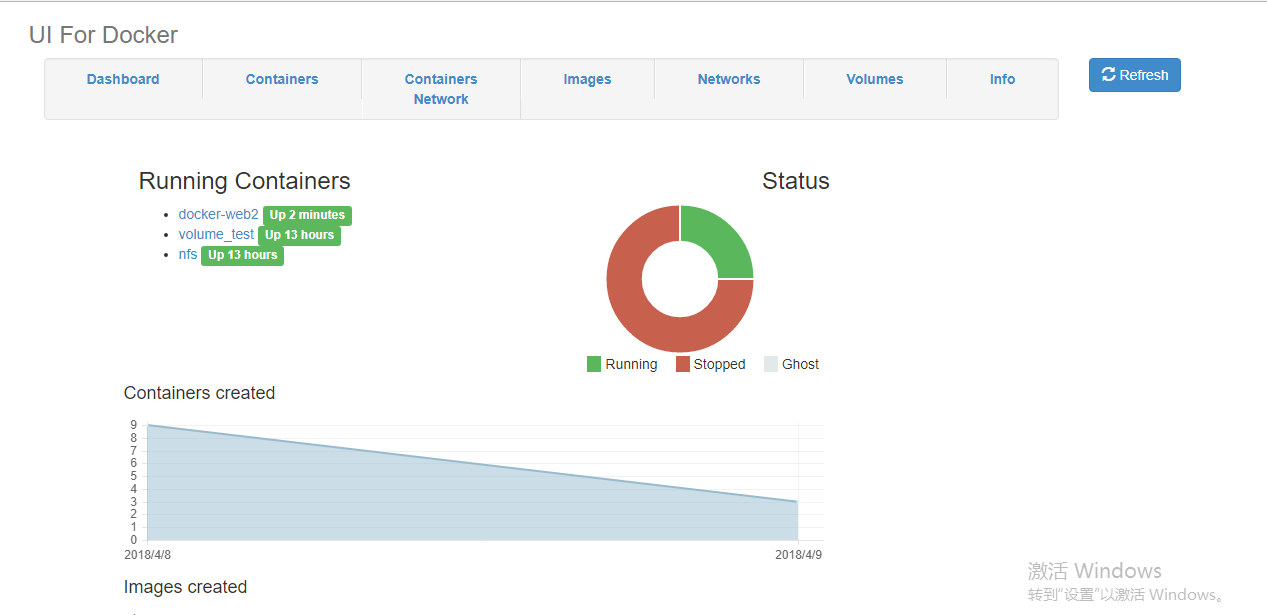The height and width of the screenshot is (615, 1267).
Task: Click the Ghost legend label
Action: tap(800, 364)
